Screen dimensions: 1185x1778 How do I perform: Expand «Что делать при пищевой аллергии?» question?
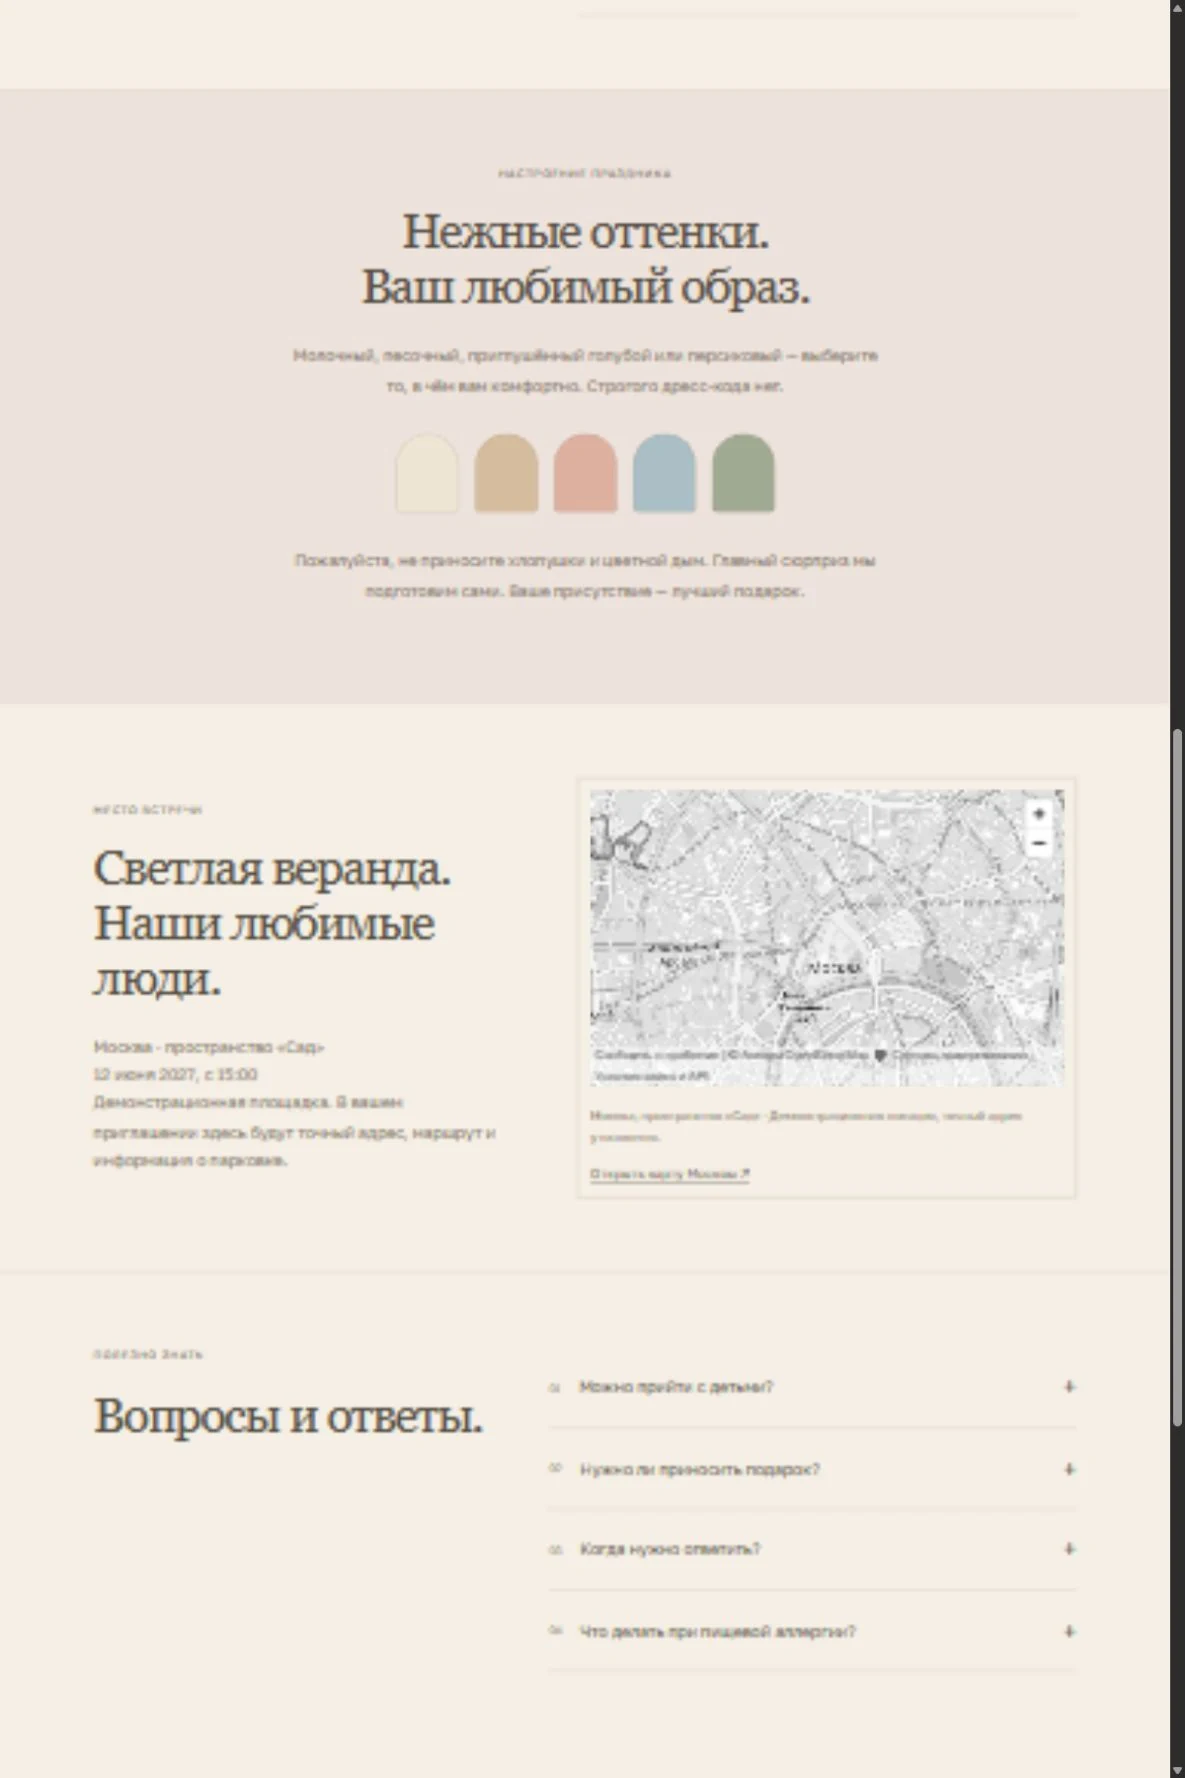812,1631
